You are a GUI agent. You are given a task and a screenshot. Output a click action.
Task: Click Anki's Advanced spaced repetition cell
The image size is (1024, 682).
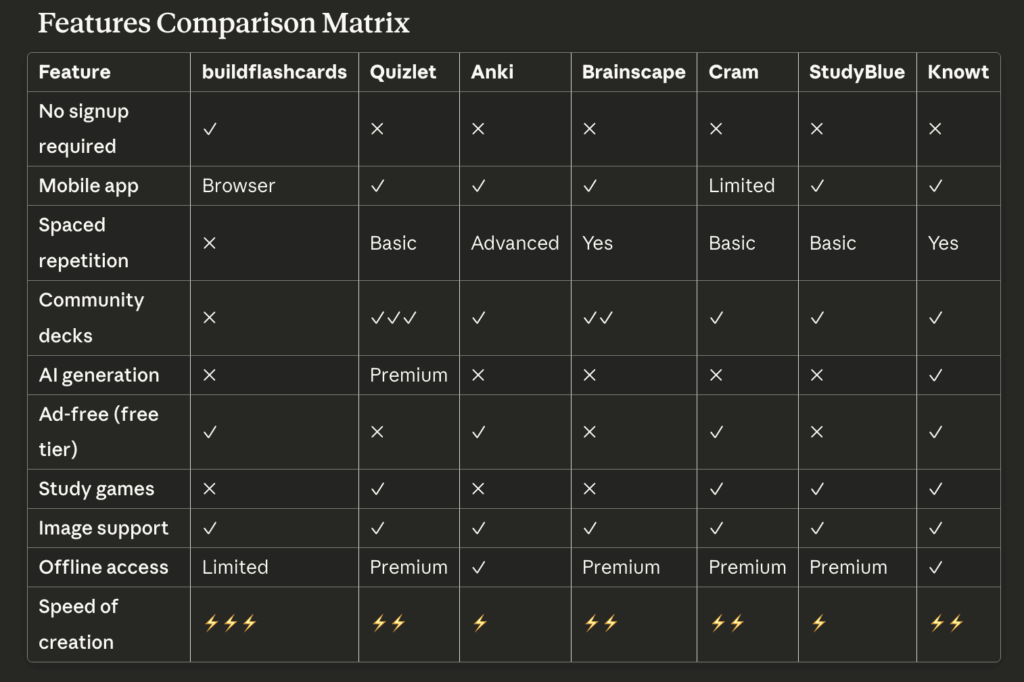click(x=515, y=243)
